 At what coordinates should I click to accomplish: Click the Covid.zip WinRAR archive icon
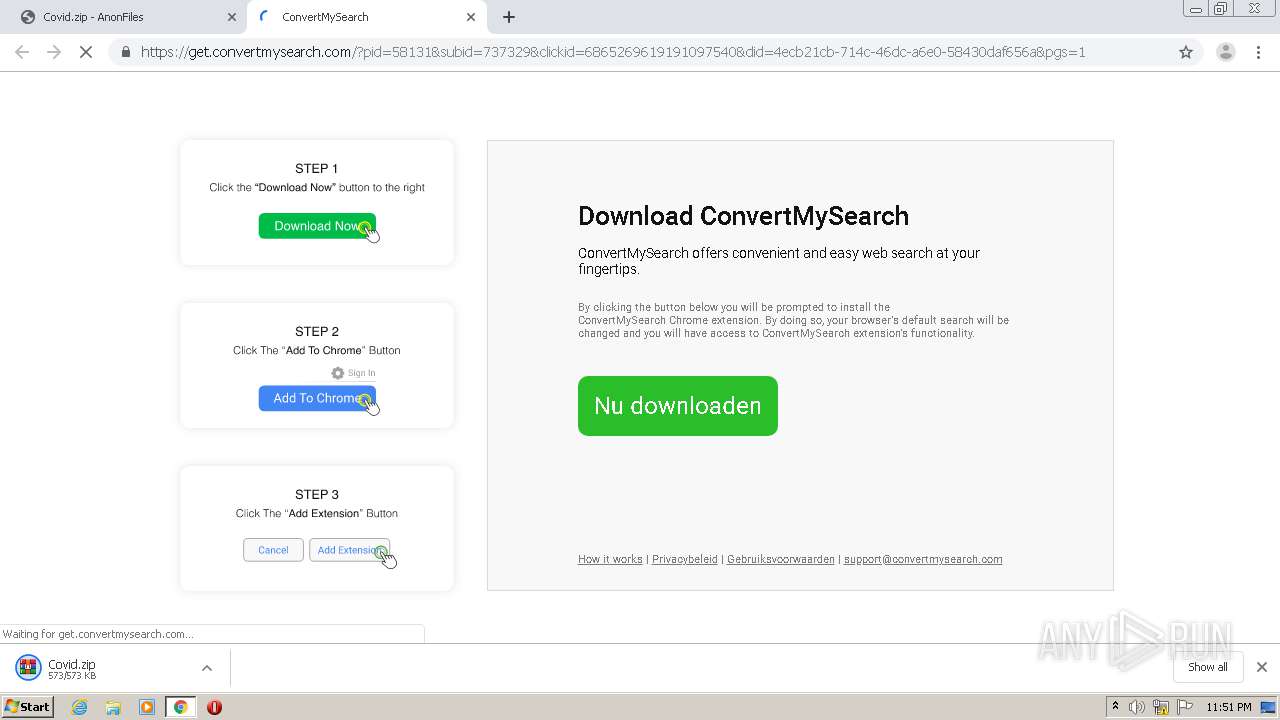tap(28, 668)
